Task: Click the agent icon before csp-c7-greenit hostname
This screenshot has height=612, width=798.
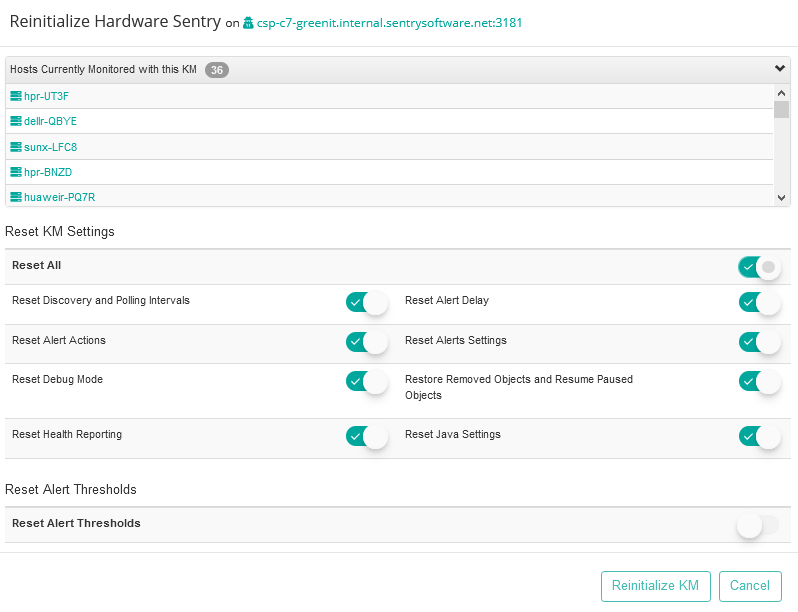Action: click(249, 23)
